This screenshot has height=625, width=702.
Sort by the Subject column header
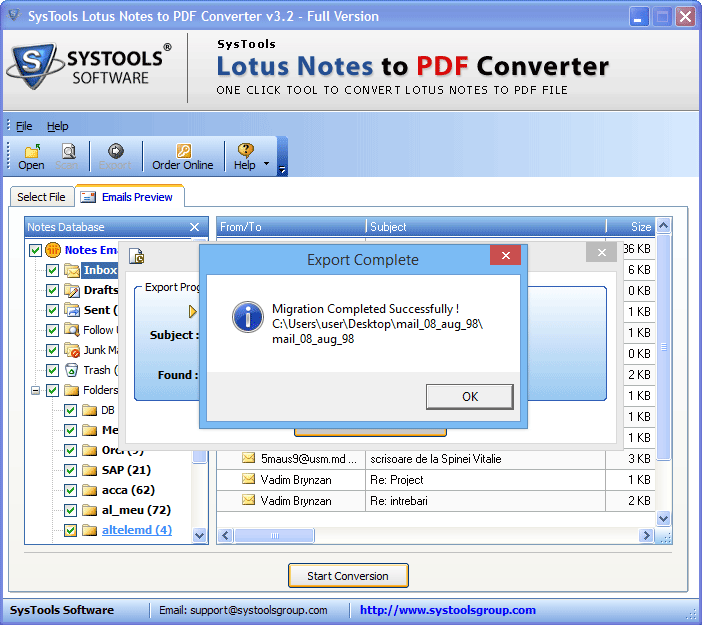tap(486, 227)
